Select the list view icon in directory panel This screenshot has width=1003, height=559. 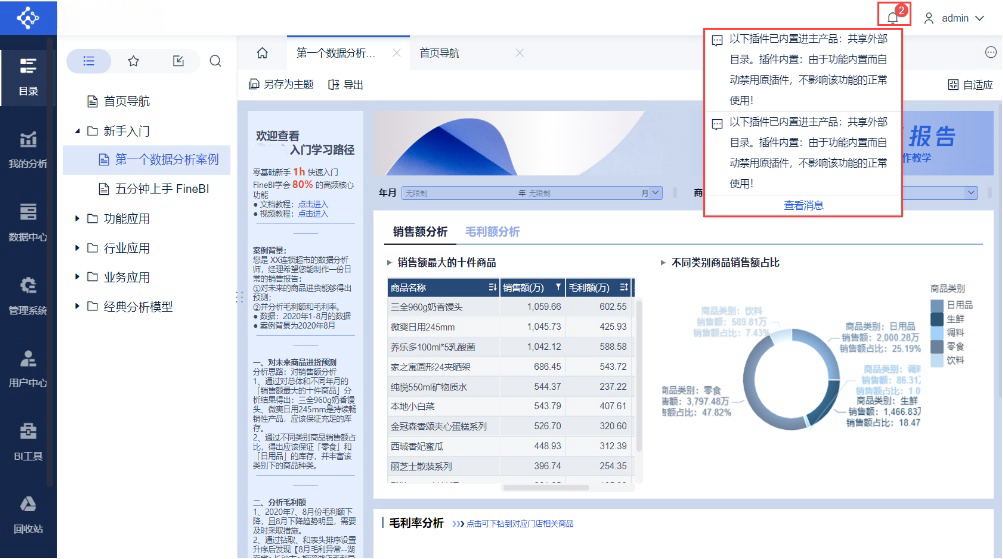click(x=89, y=61)
